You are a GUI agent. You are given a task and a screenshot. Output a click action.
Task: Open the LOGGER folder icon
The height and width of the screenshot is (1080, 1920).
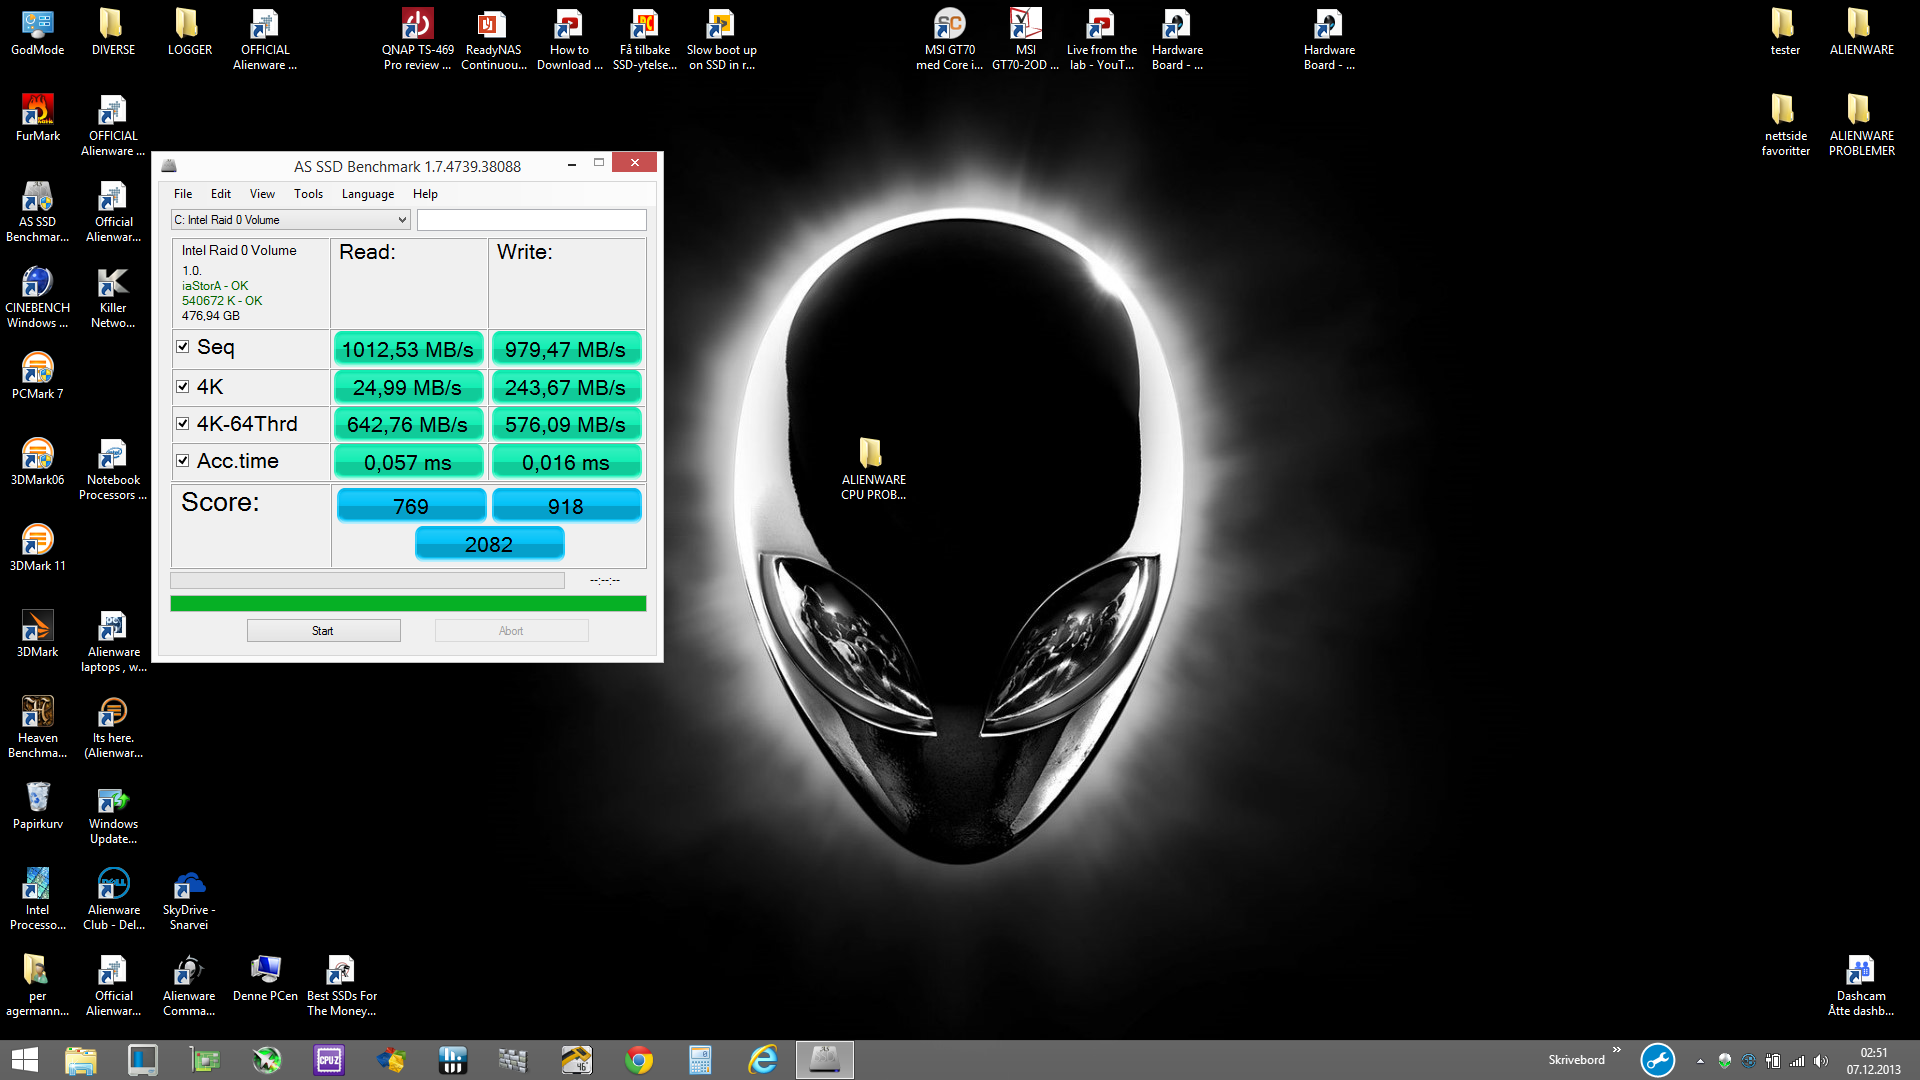pyautogui.click(x=189, y=32)
